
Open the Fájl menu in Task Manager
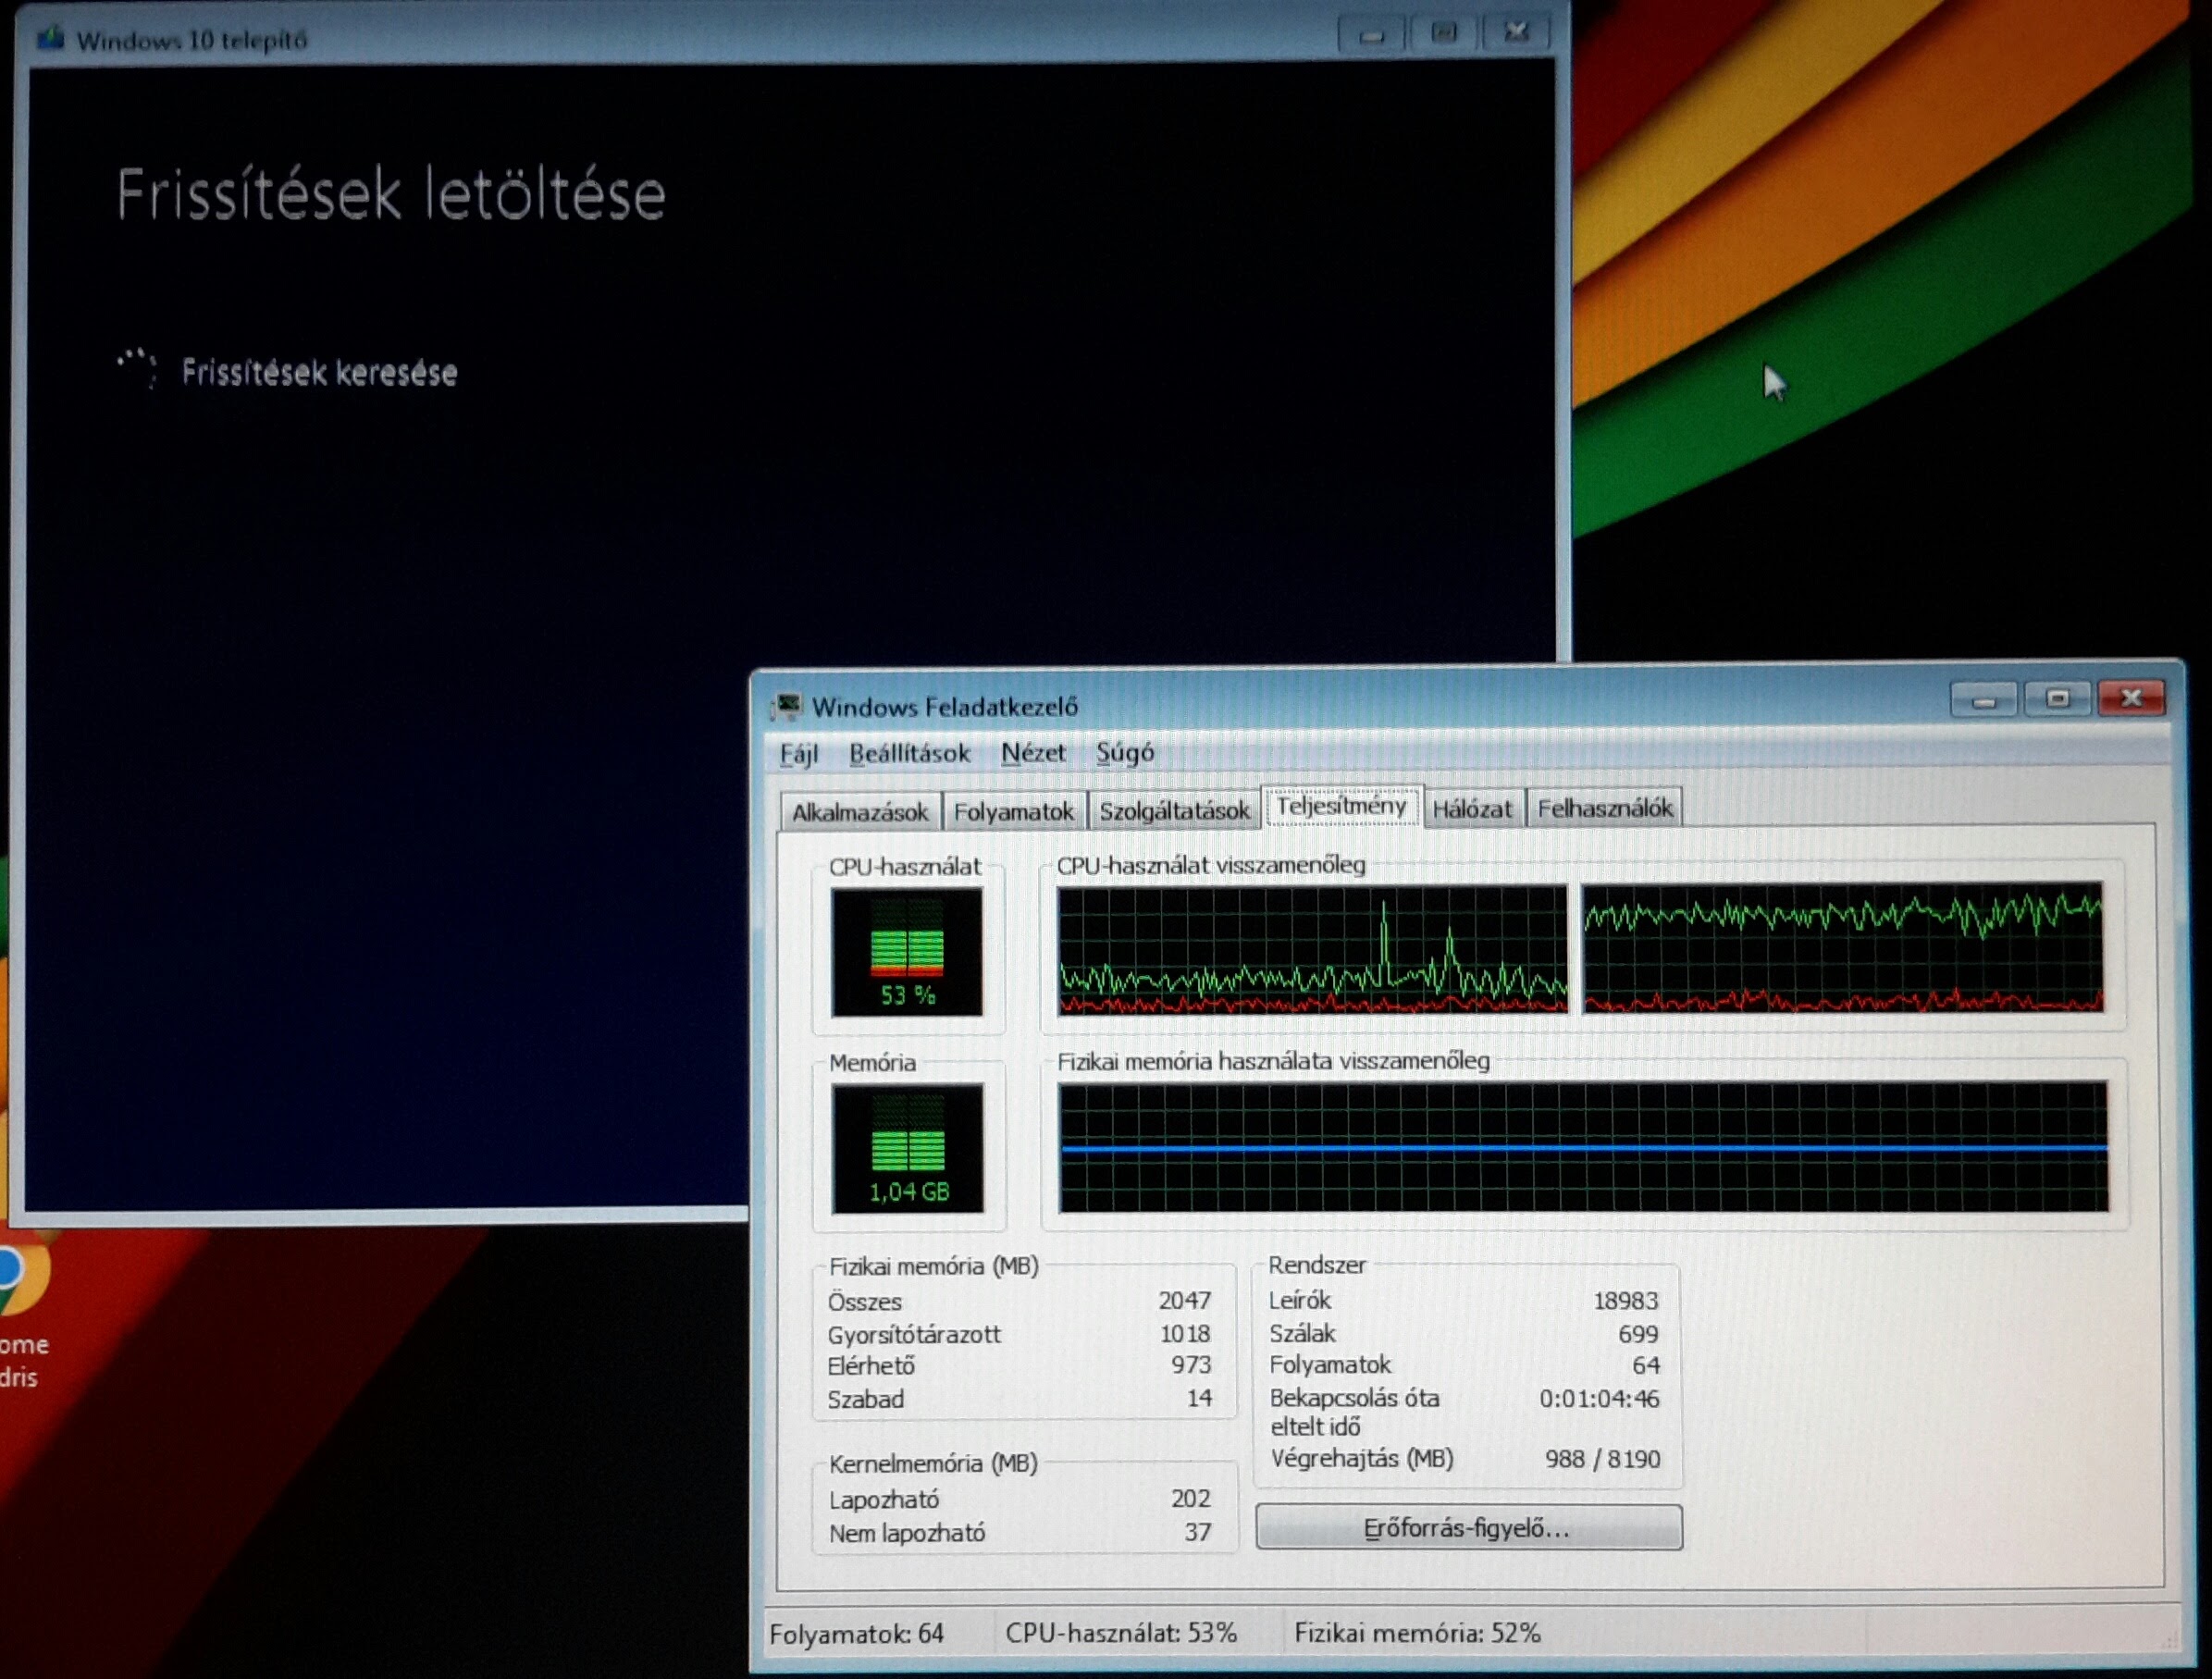click(798, 753)
